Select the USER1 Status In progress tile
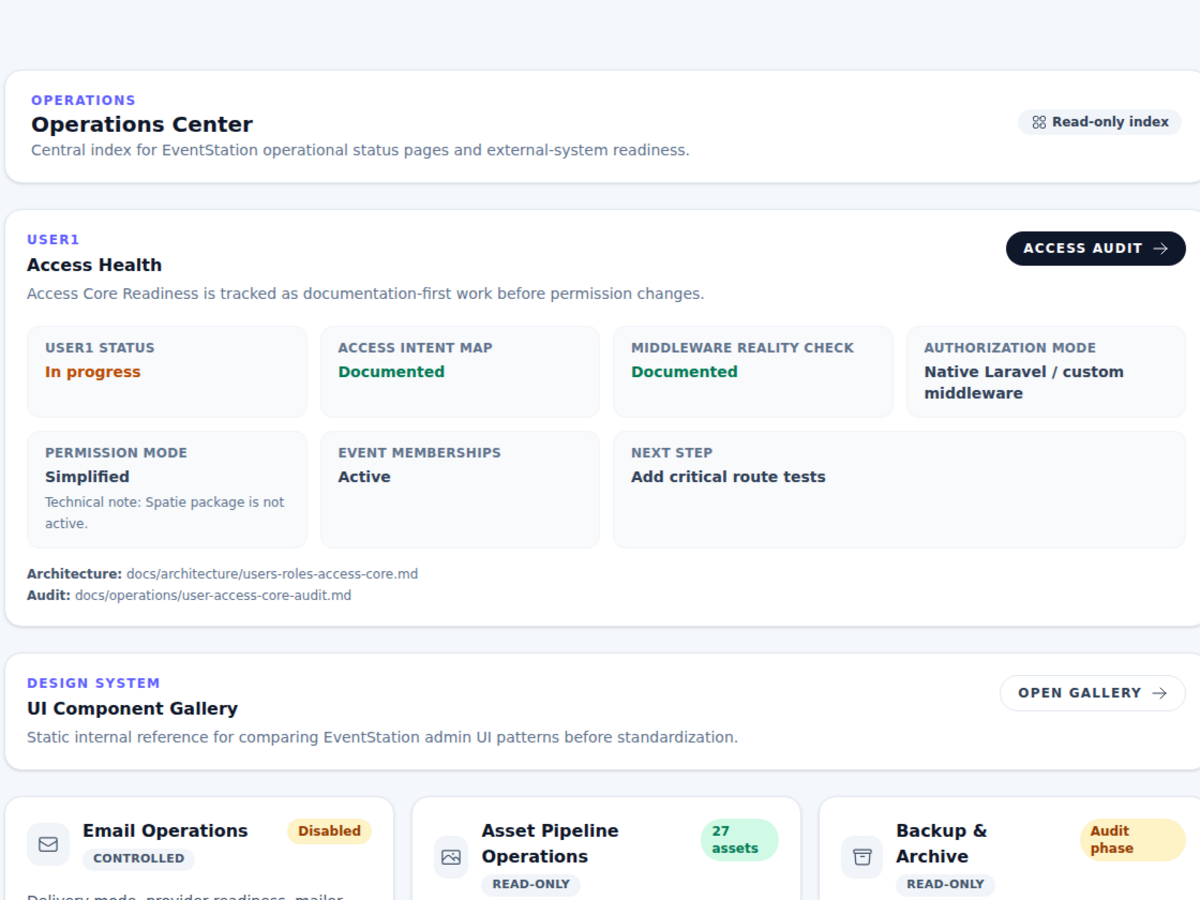The image size is (1200, 900). tap(167, 371)
